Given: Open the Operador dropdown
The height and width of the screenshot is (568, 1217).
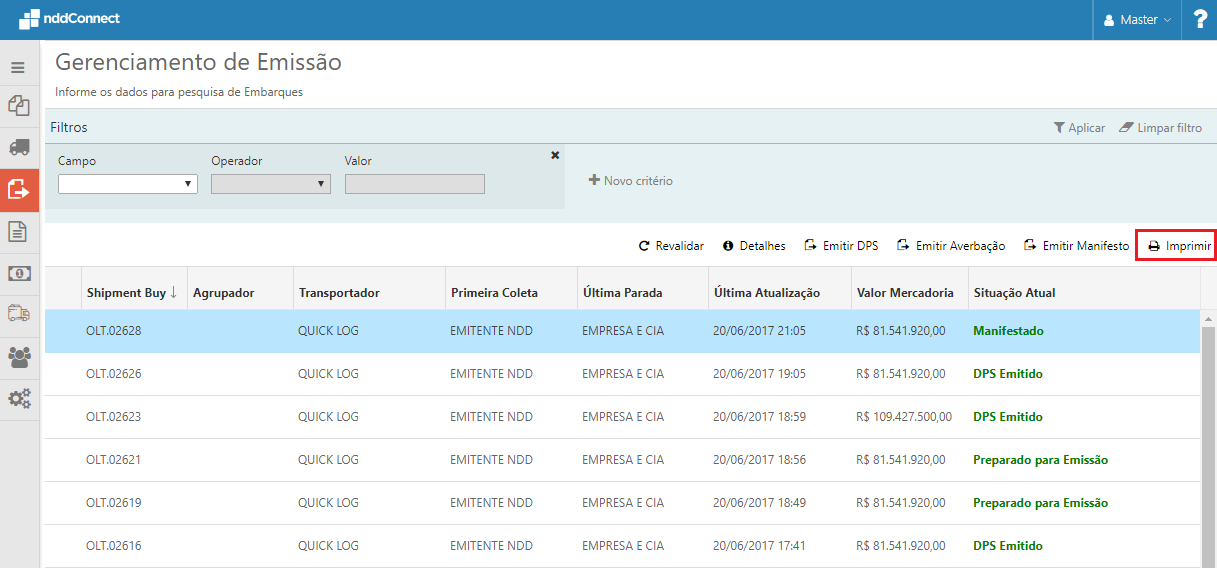Looking at the screenshot, I should tap(270, 184).
